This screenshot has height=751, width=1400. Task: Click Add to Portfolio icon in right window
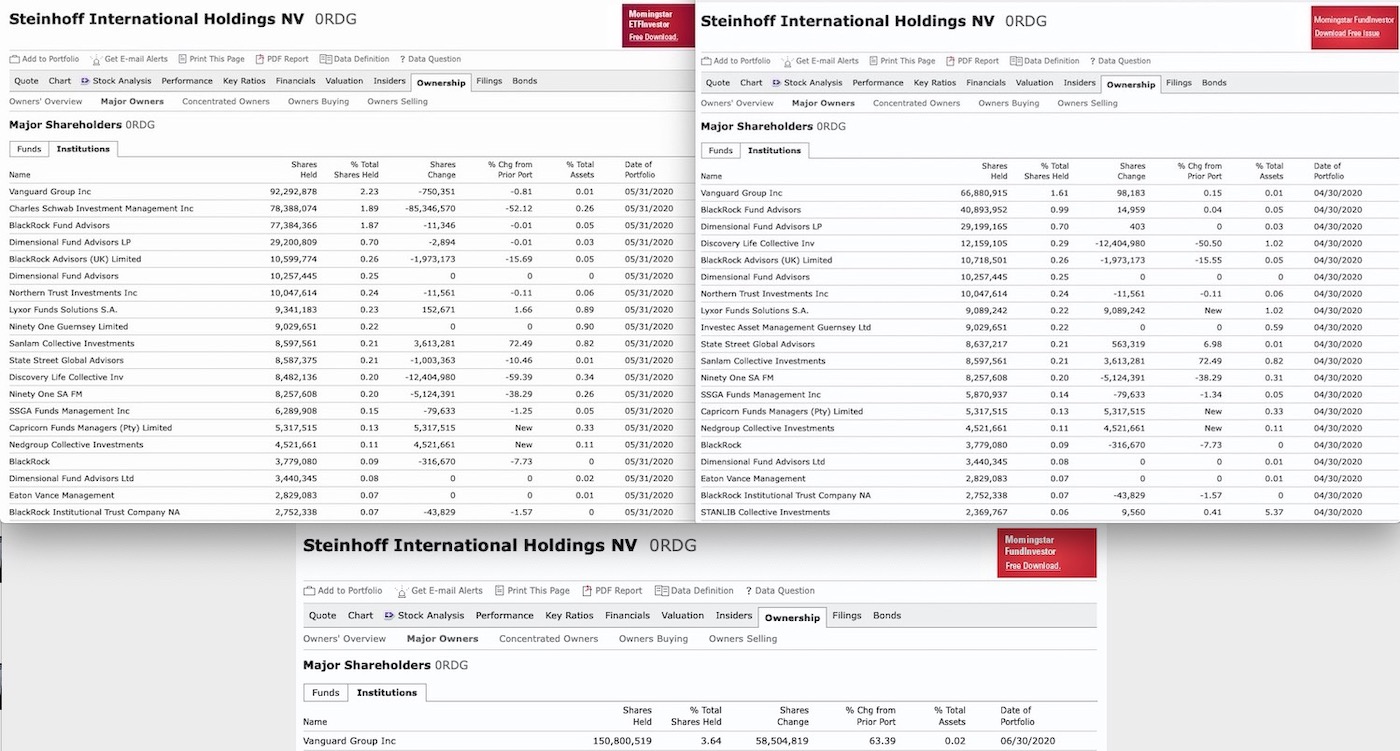tap(706, 61)
